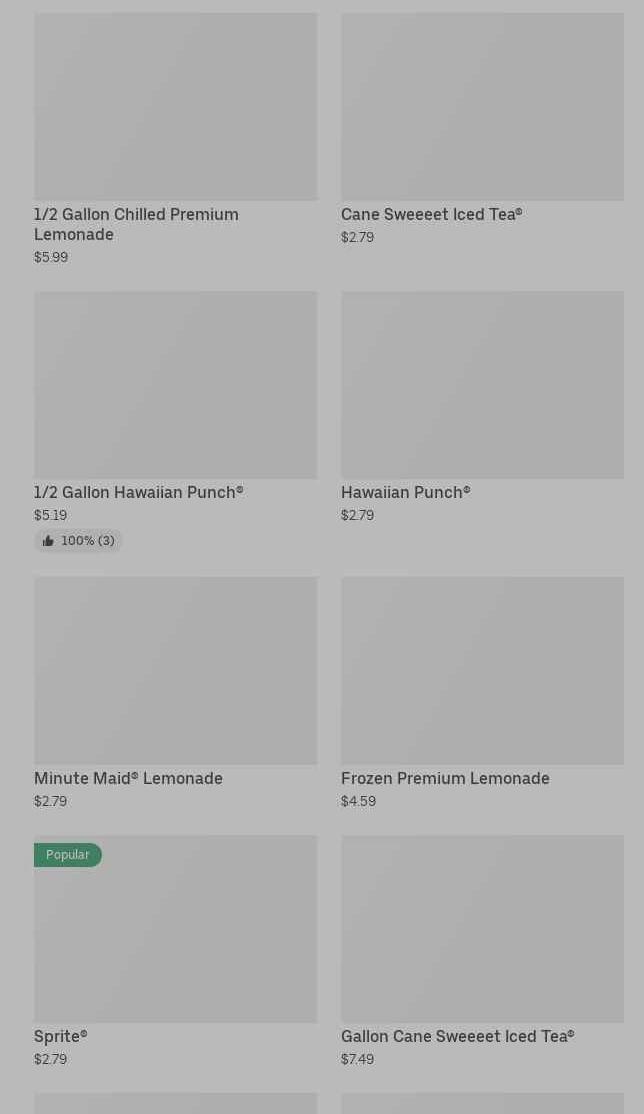The image size is (644, 1114).
Task: Select the Sprite item title
Action: coord(60,1037)
